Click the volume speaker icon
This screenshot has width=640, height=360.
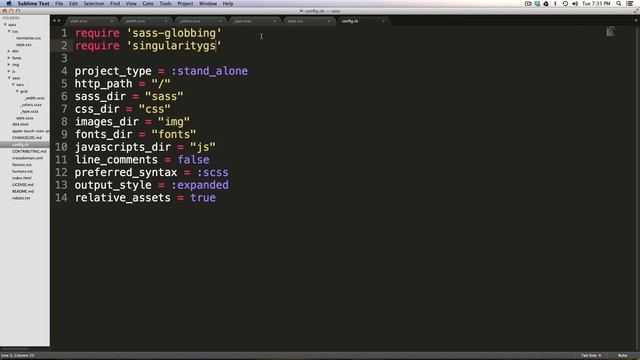coord(575,4)
